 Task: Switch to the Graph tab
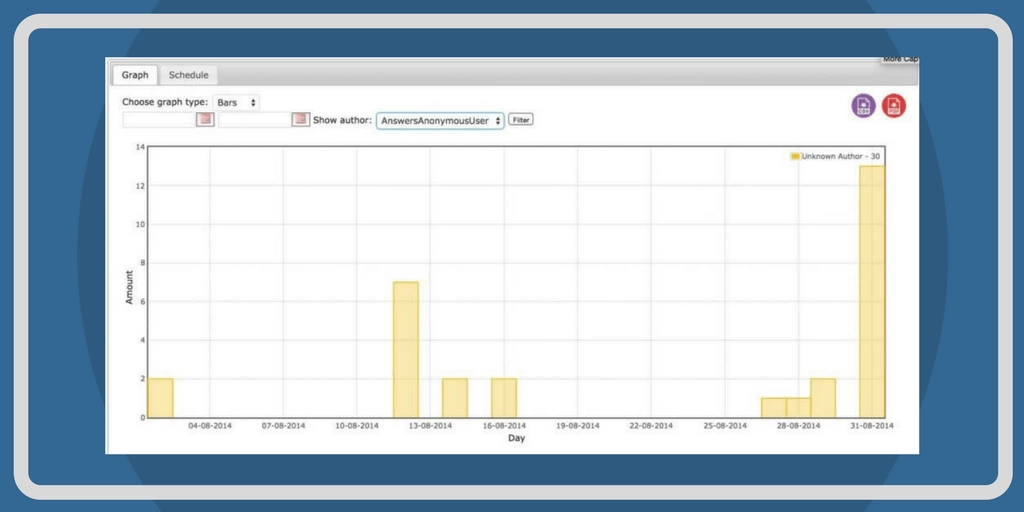[135, 75]
